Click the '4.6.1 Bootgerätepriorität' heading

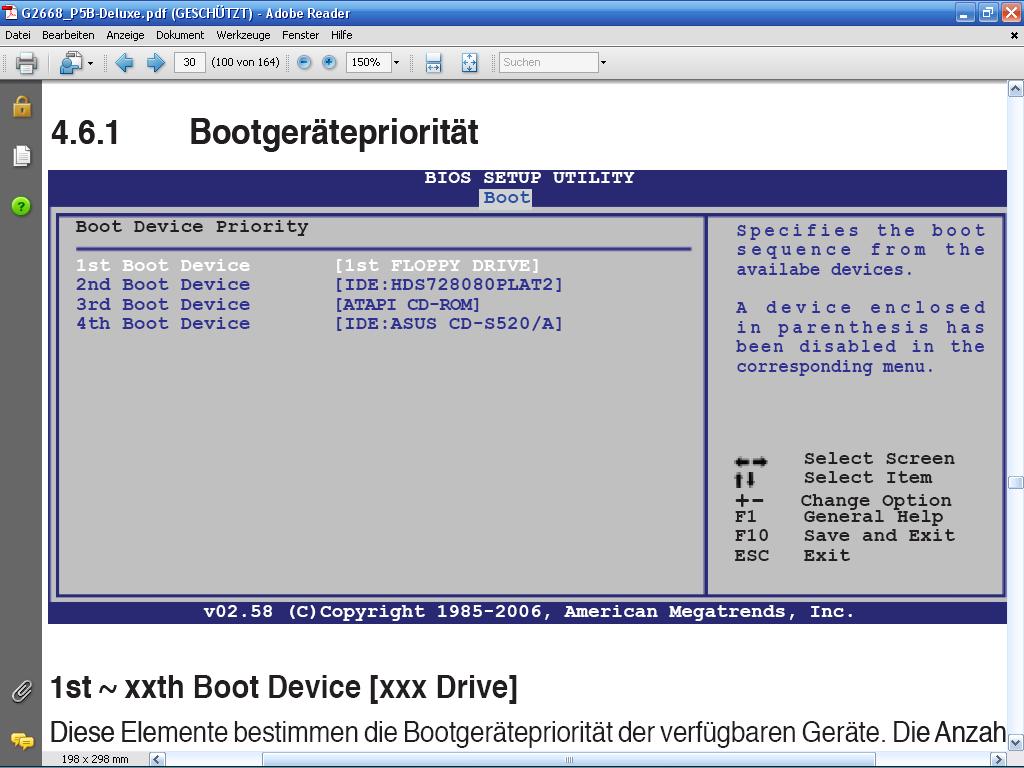point(264,133)
